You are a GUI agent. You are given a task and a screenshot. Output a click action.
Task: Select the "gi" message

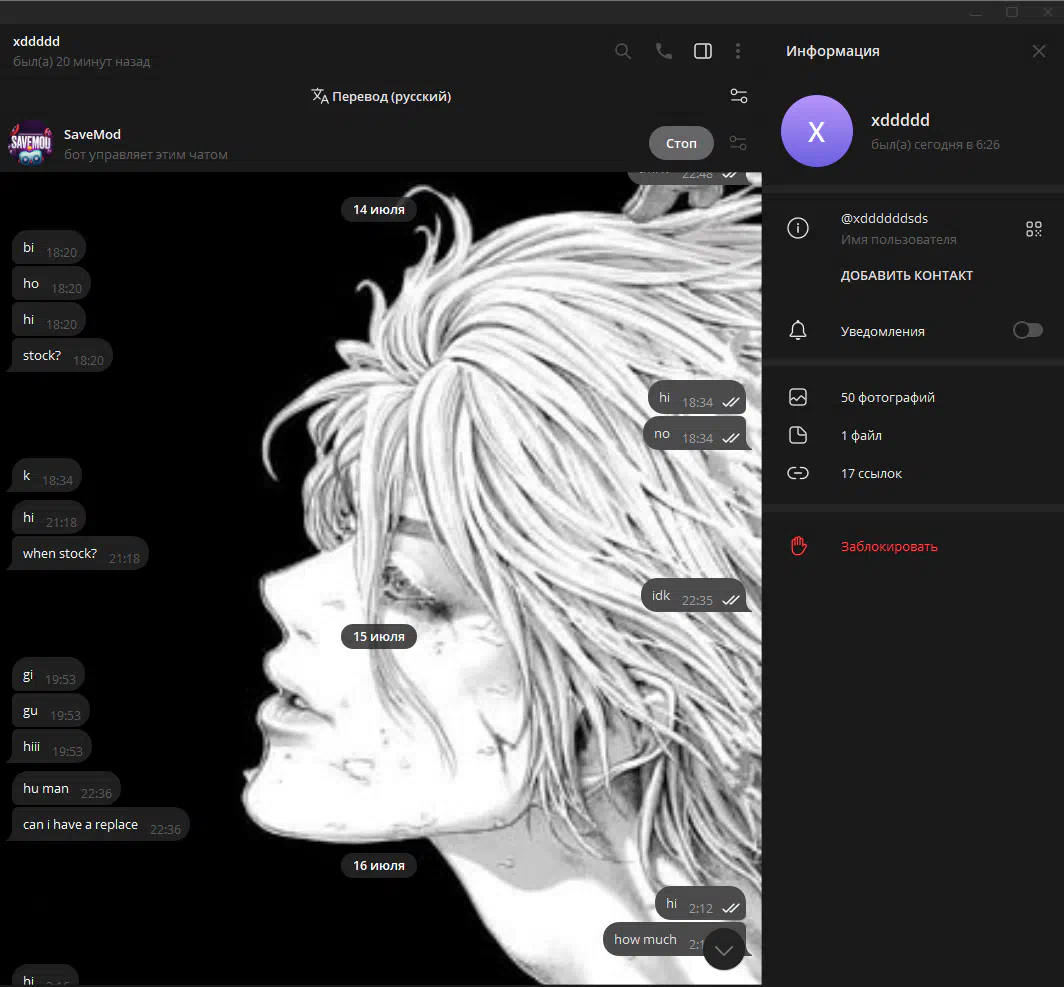point(48,675)
